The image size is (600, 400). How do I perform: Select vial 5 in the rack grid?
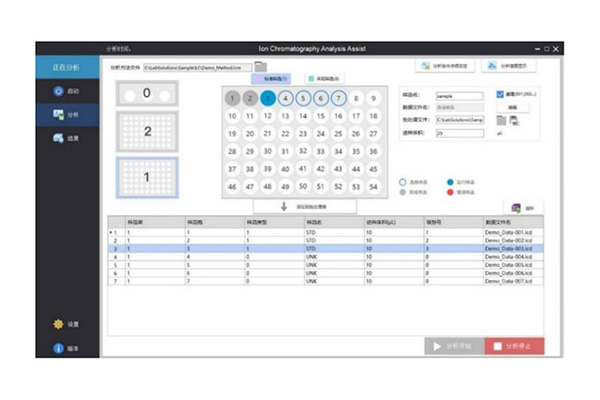click(303, 98)
